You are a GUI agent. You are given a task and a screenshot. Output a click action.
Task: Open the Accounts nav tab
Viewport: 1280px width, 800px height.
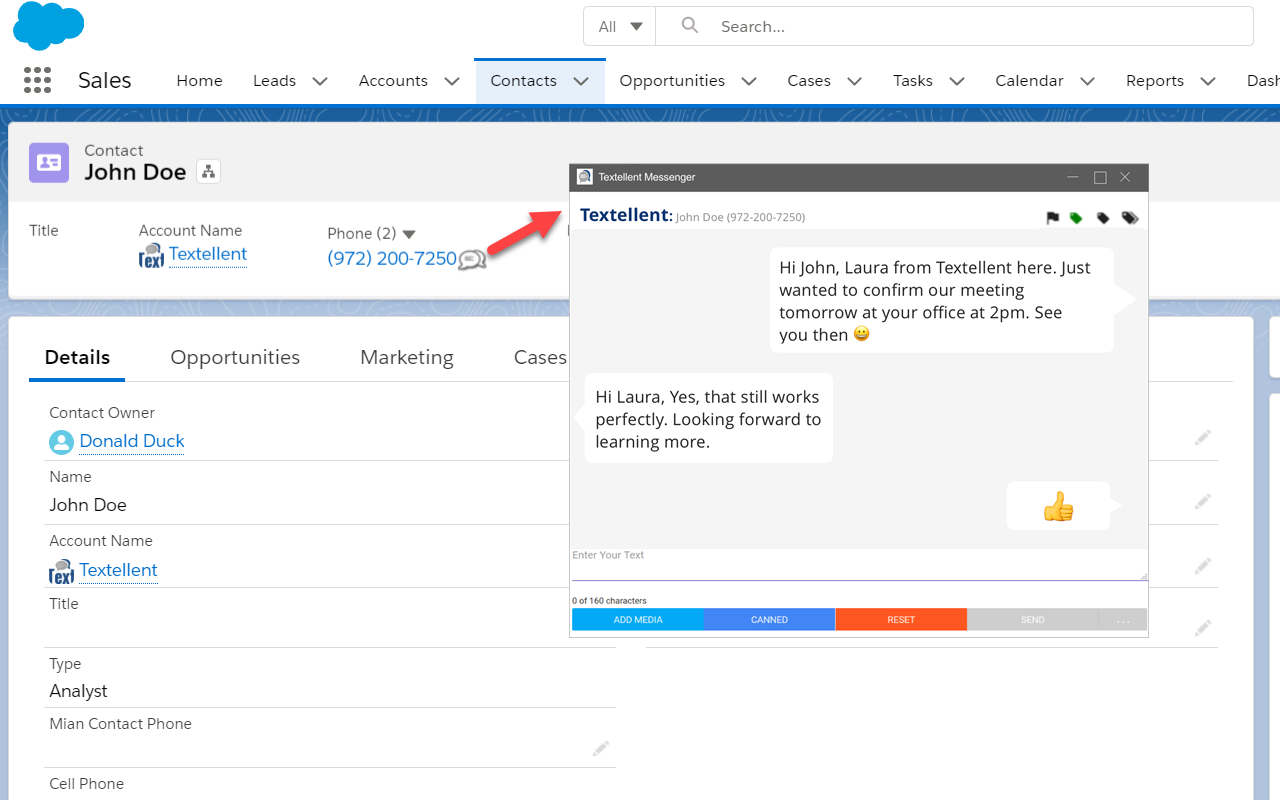pos(393,81)
